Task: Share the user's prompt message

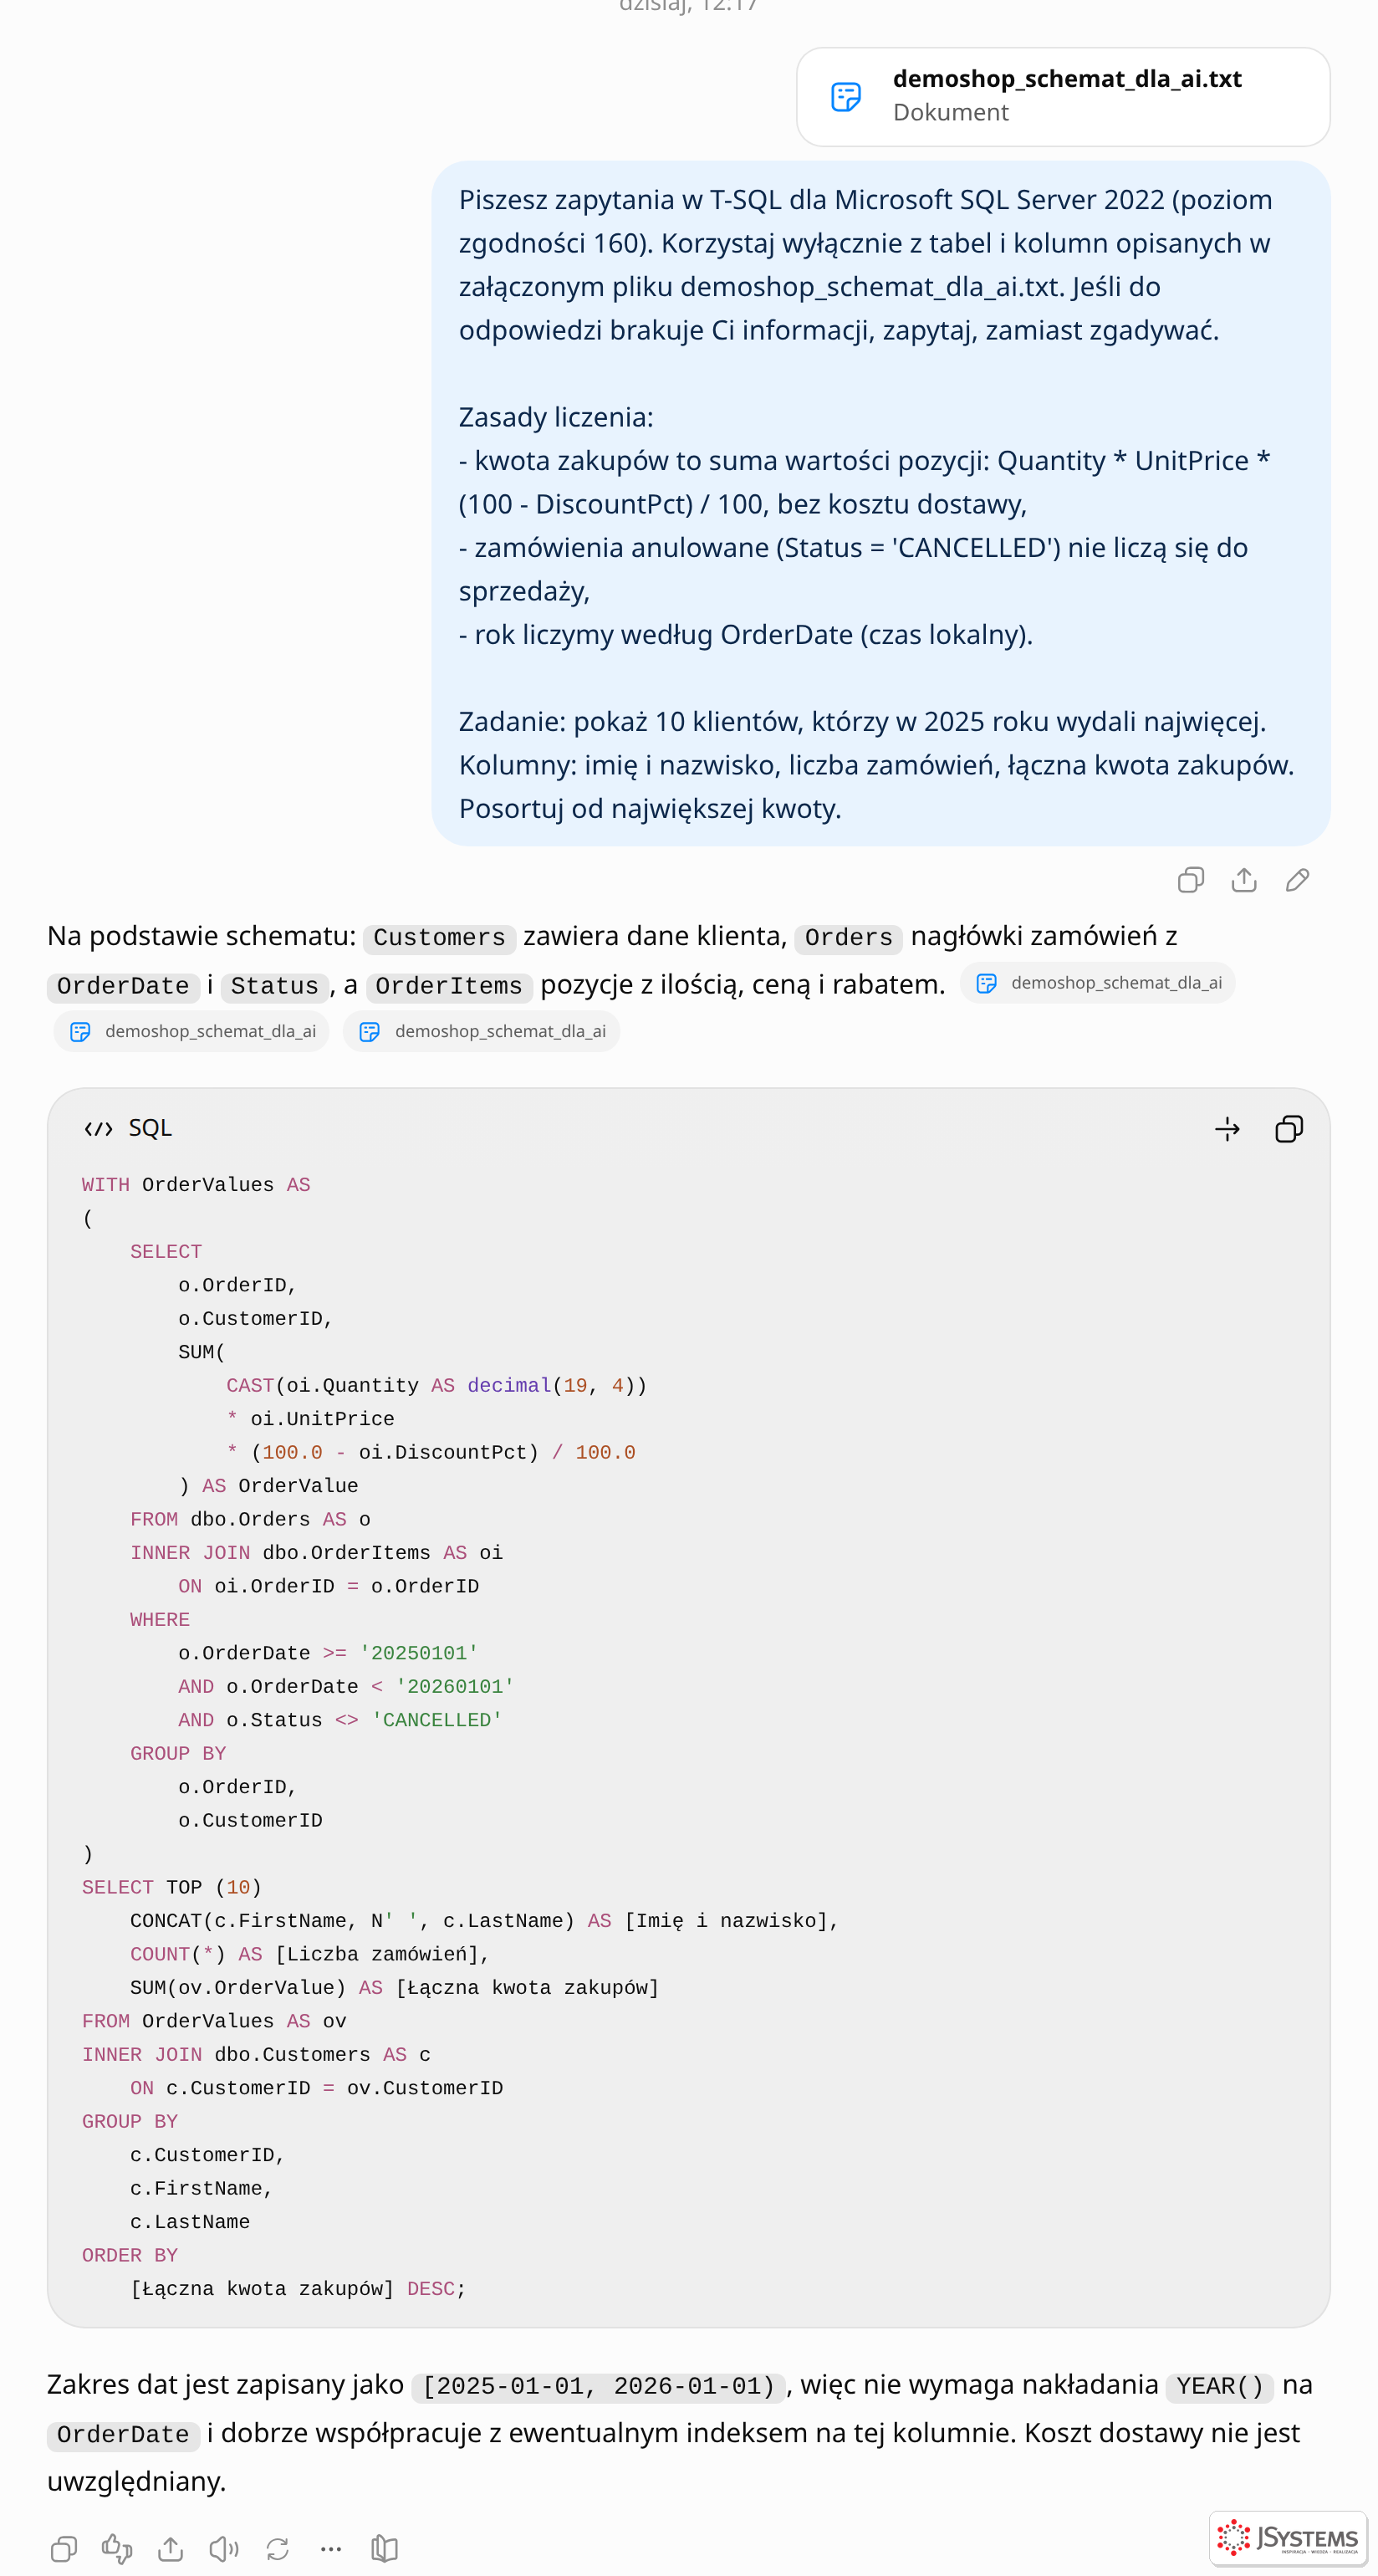Action: [1244, 880]
